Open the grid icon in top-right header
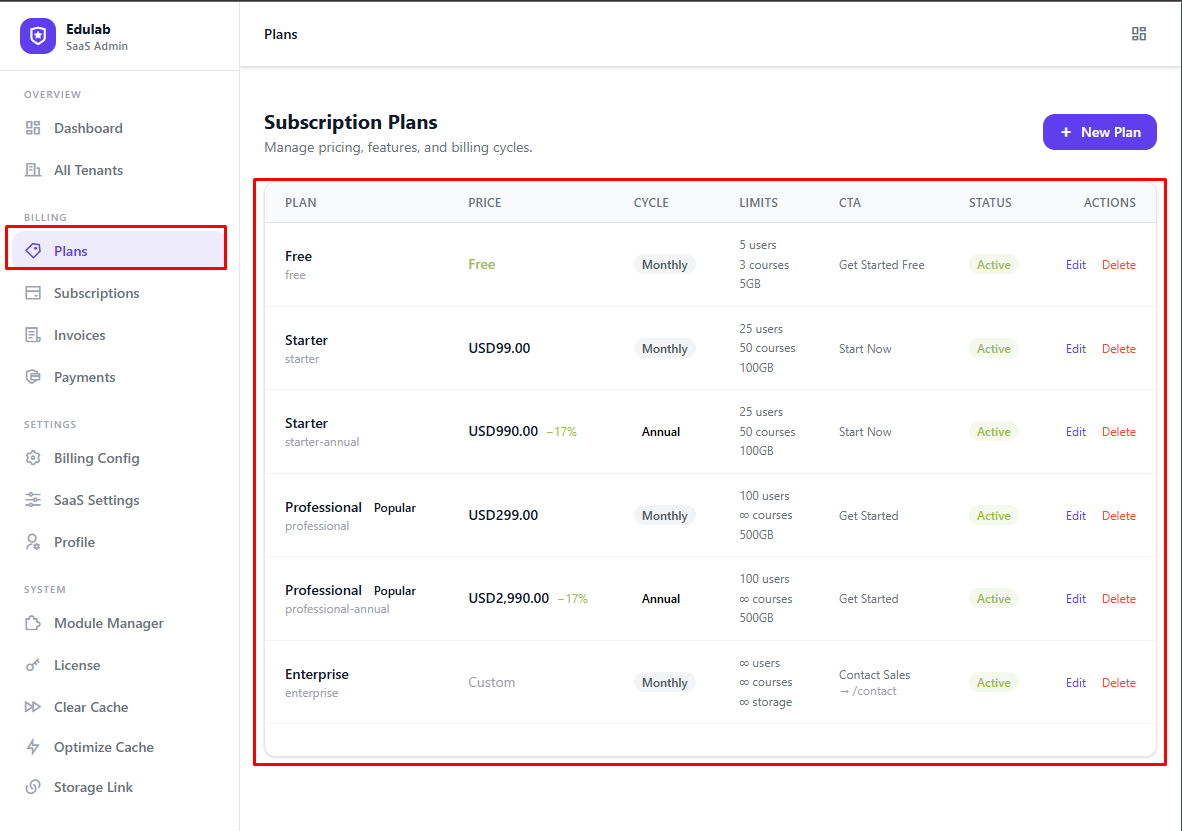 tap(1138, 34)
